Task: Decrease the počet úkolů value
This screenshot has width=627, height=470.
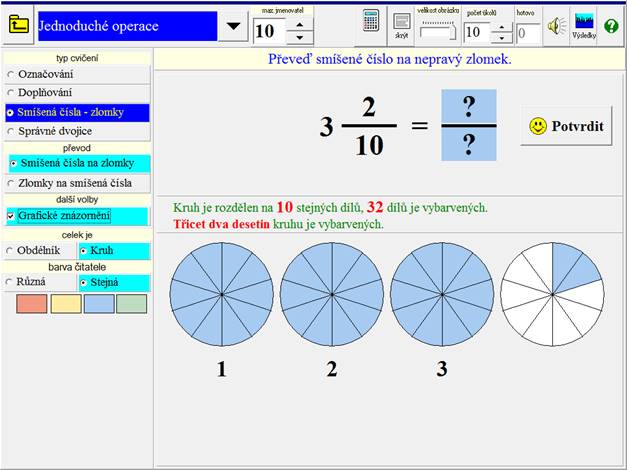Action: [x=499, y=38]
